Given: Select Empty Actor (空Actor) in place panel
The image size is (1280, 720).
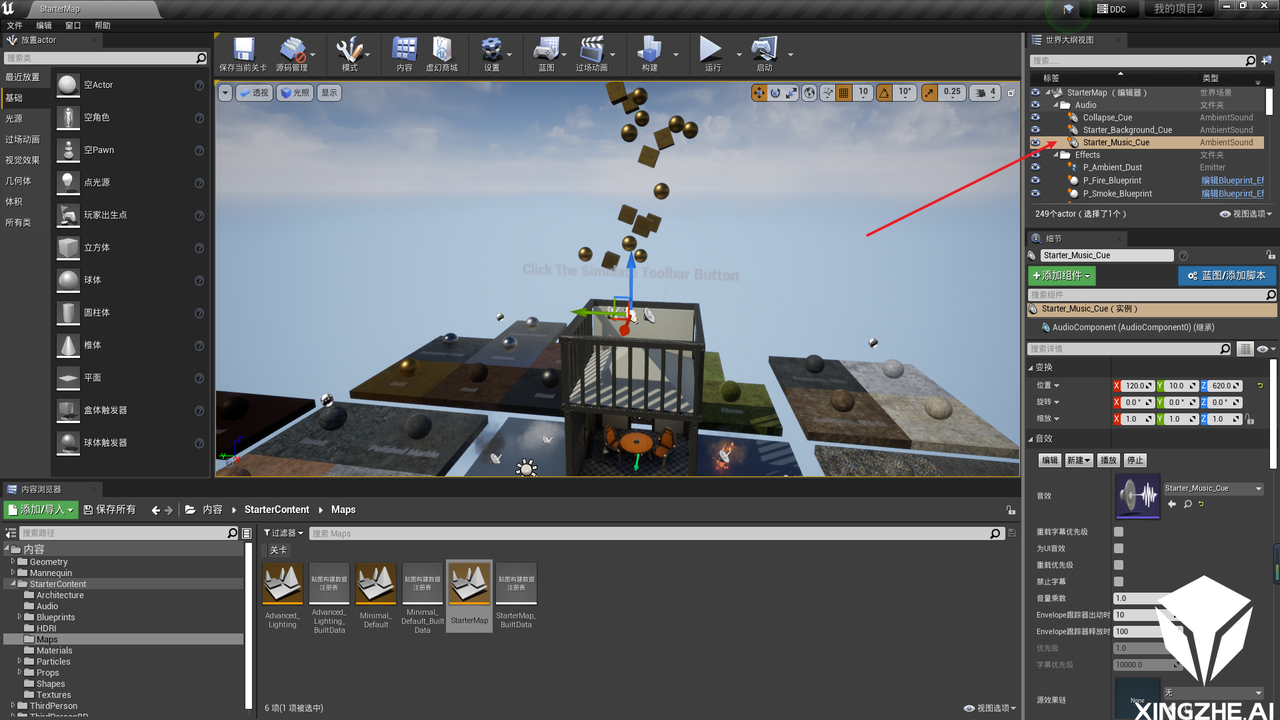Looking at the screenshot, I should (132, 85).
